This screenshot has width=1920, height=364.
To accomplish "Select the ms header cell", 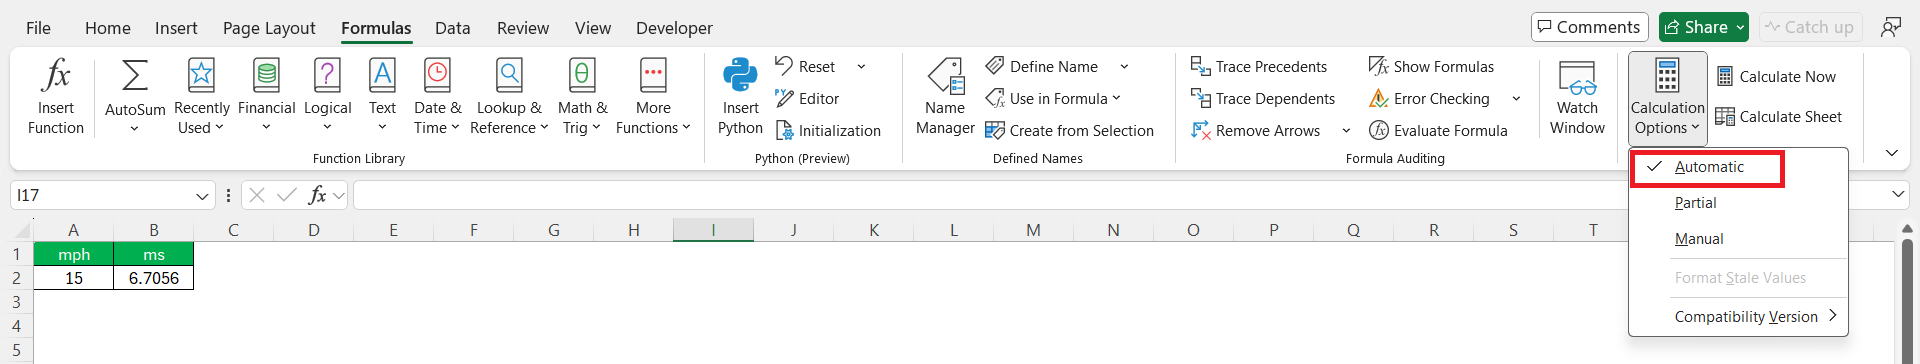I will tap(153, 254).
